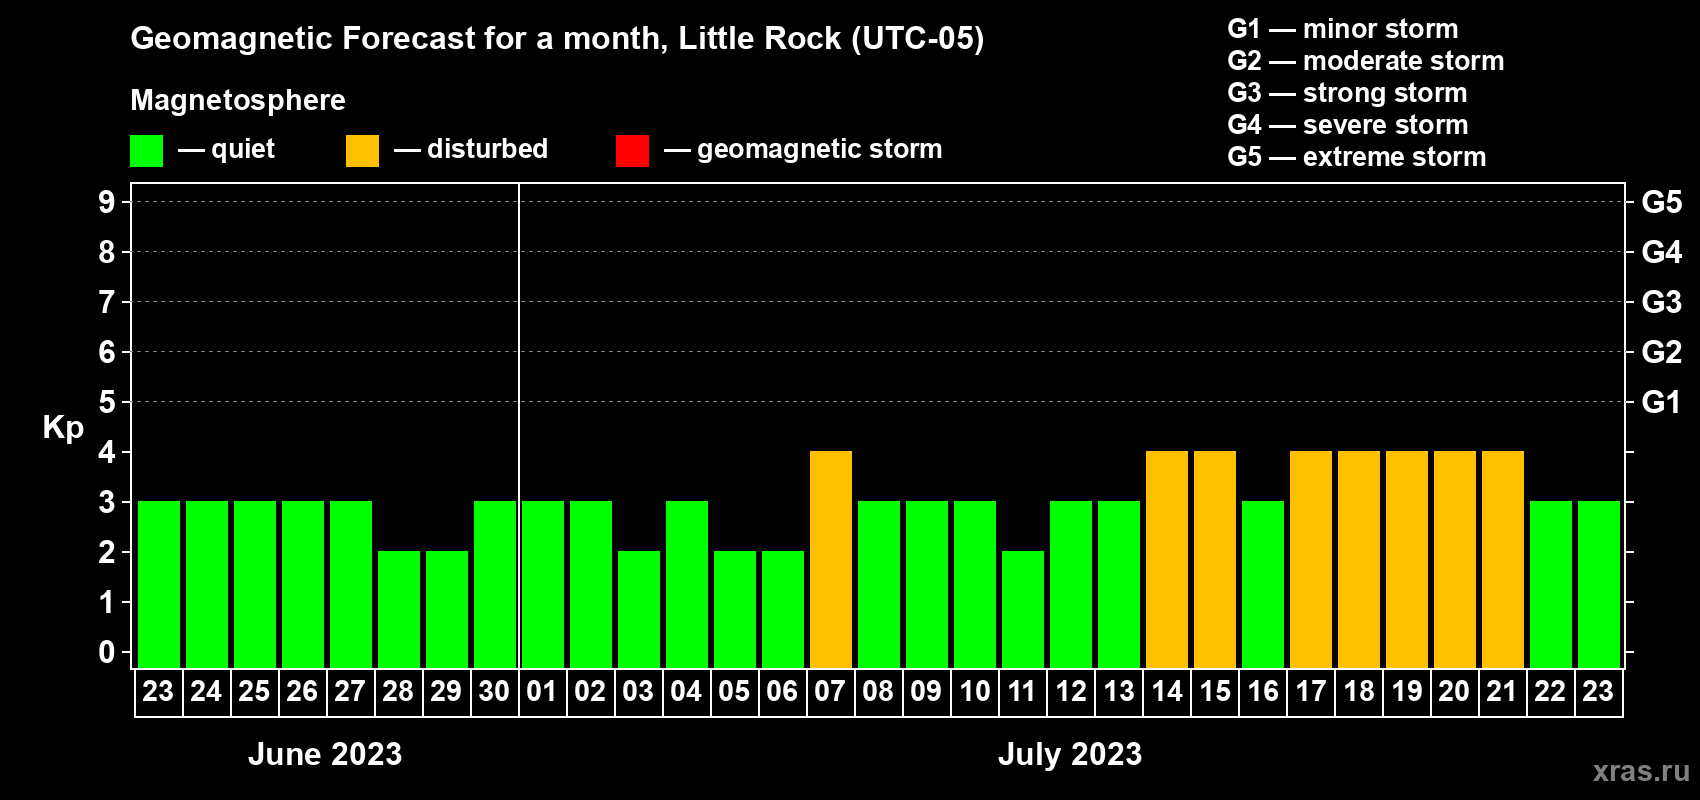
Task: Click the 'G3 — strong storm' legend line
Action: pos(1347,93)
